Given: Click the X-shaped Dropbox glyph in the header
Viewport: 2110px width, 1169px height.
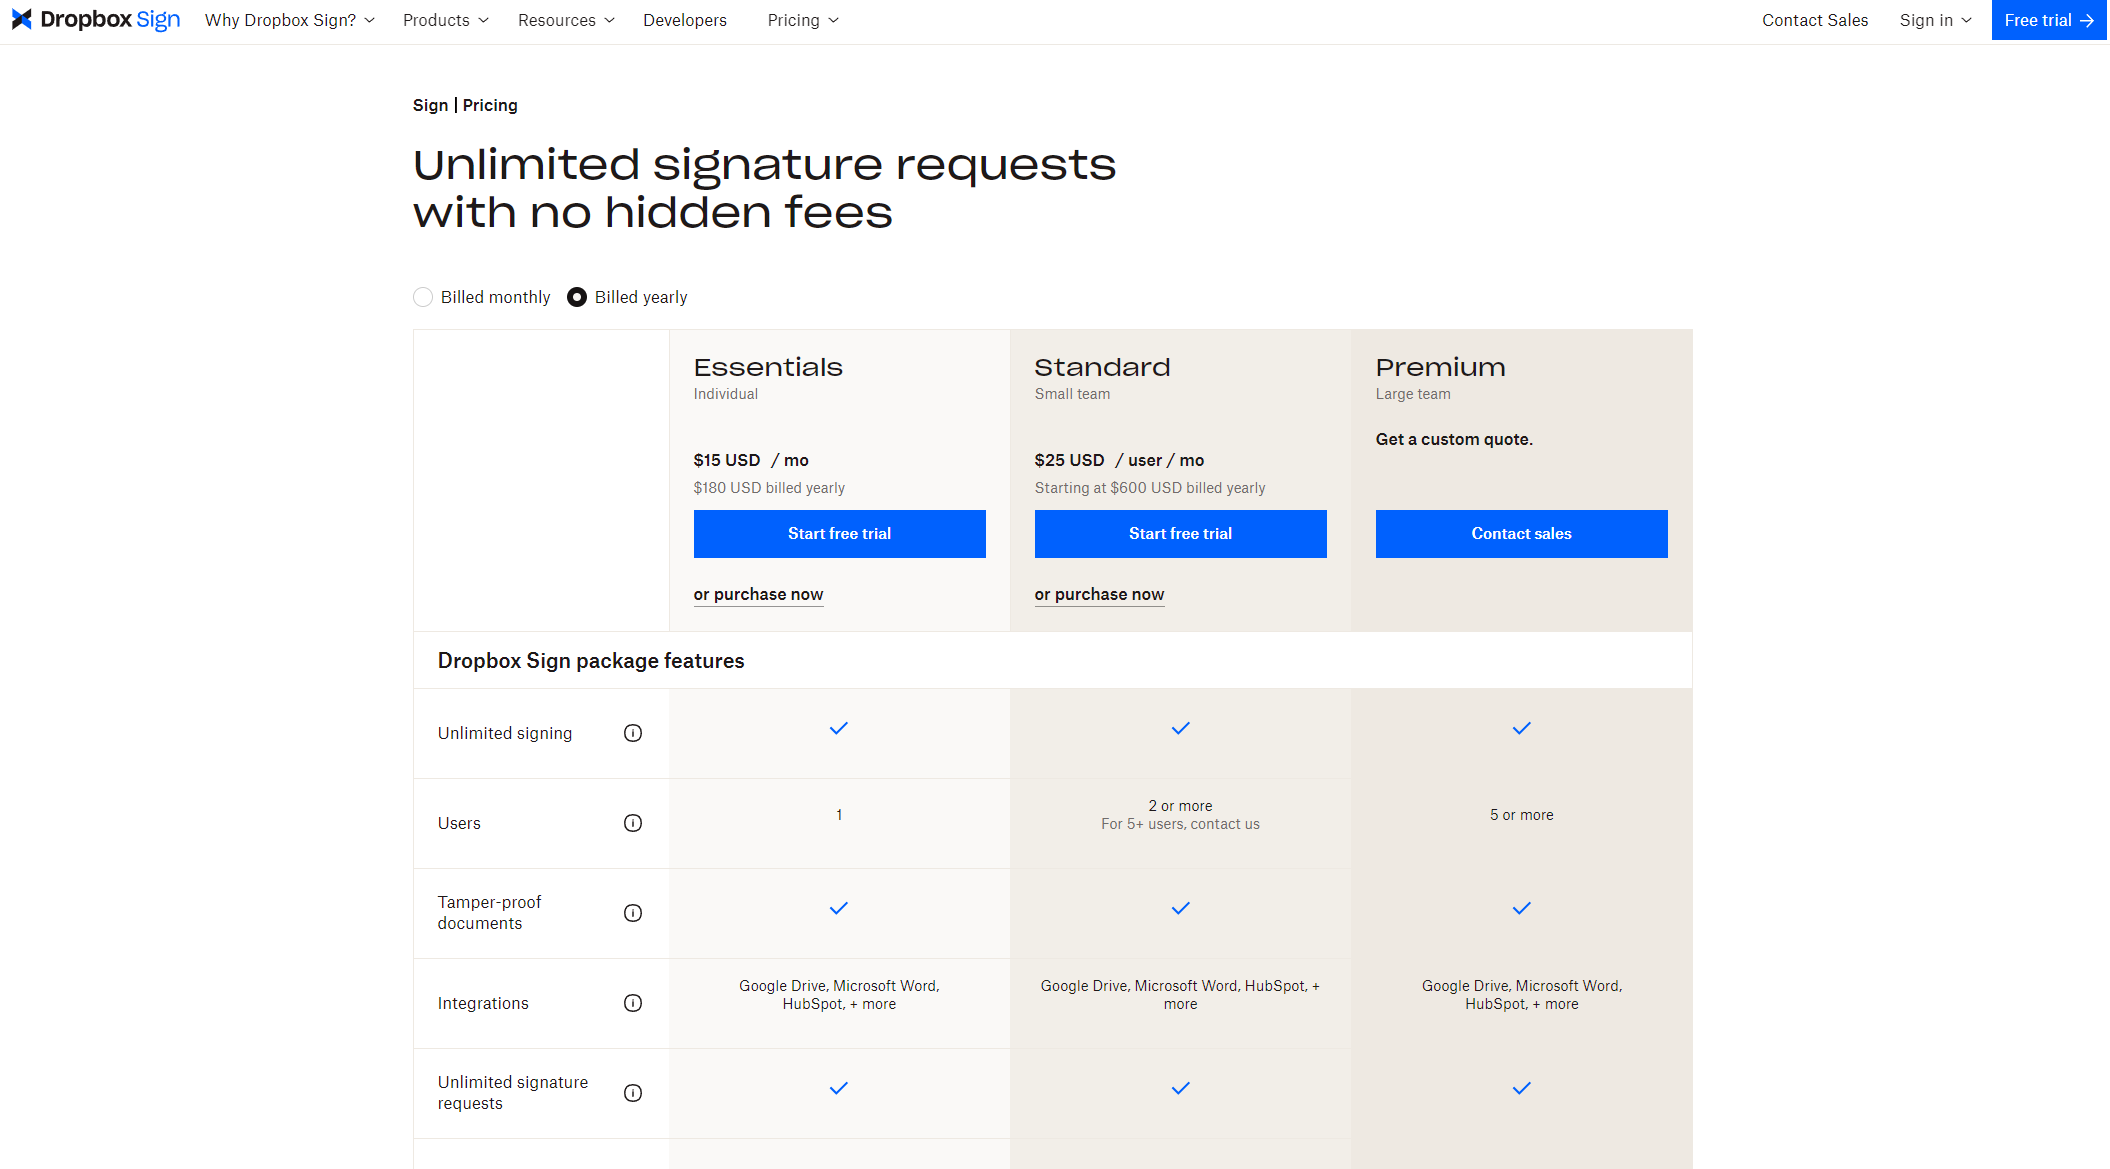Looking at the screenshot, I should (22, 19).
